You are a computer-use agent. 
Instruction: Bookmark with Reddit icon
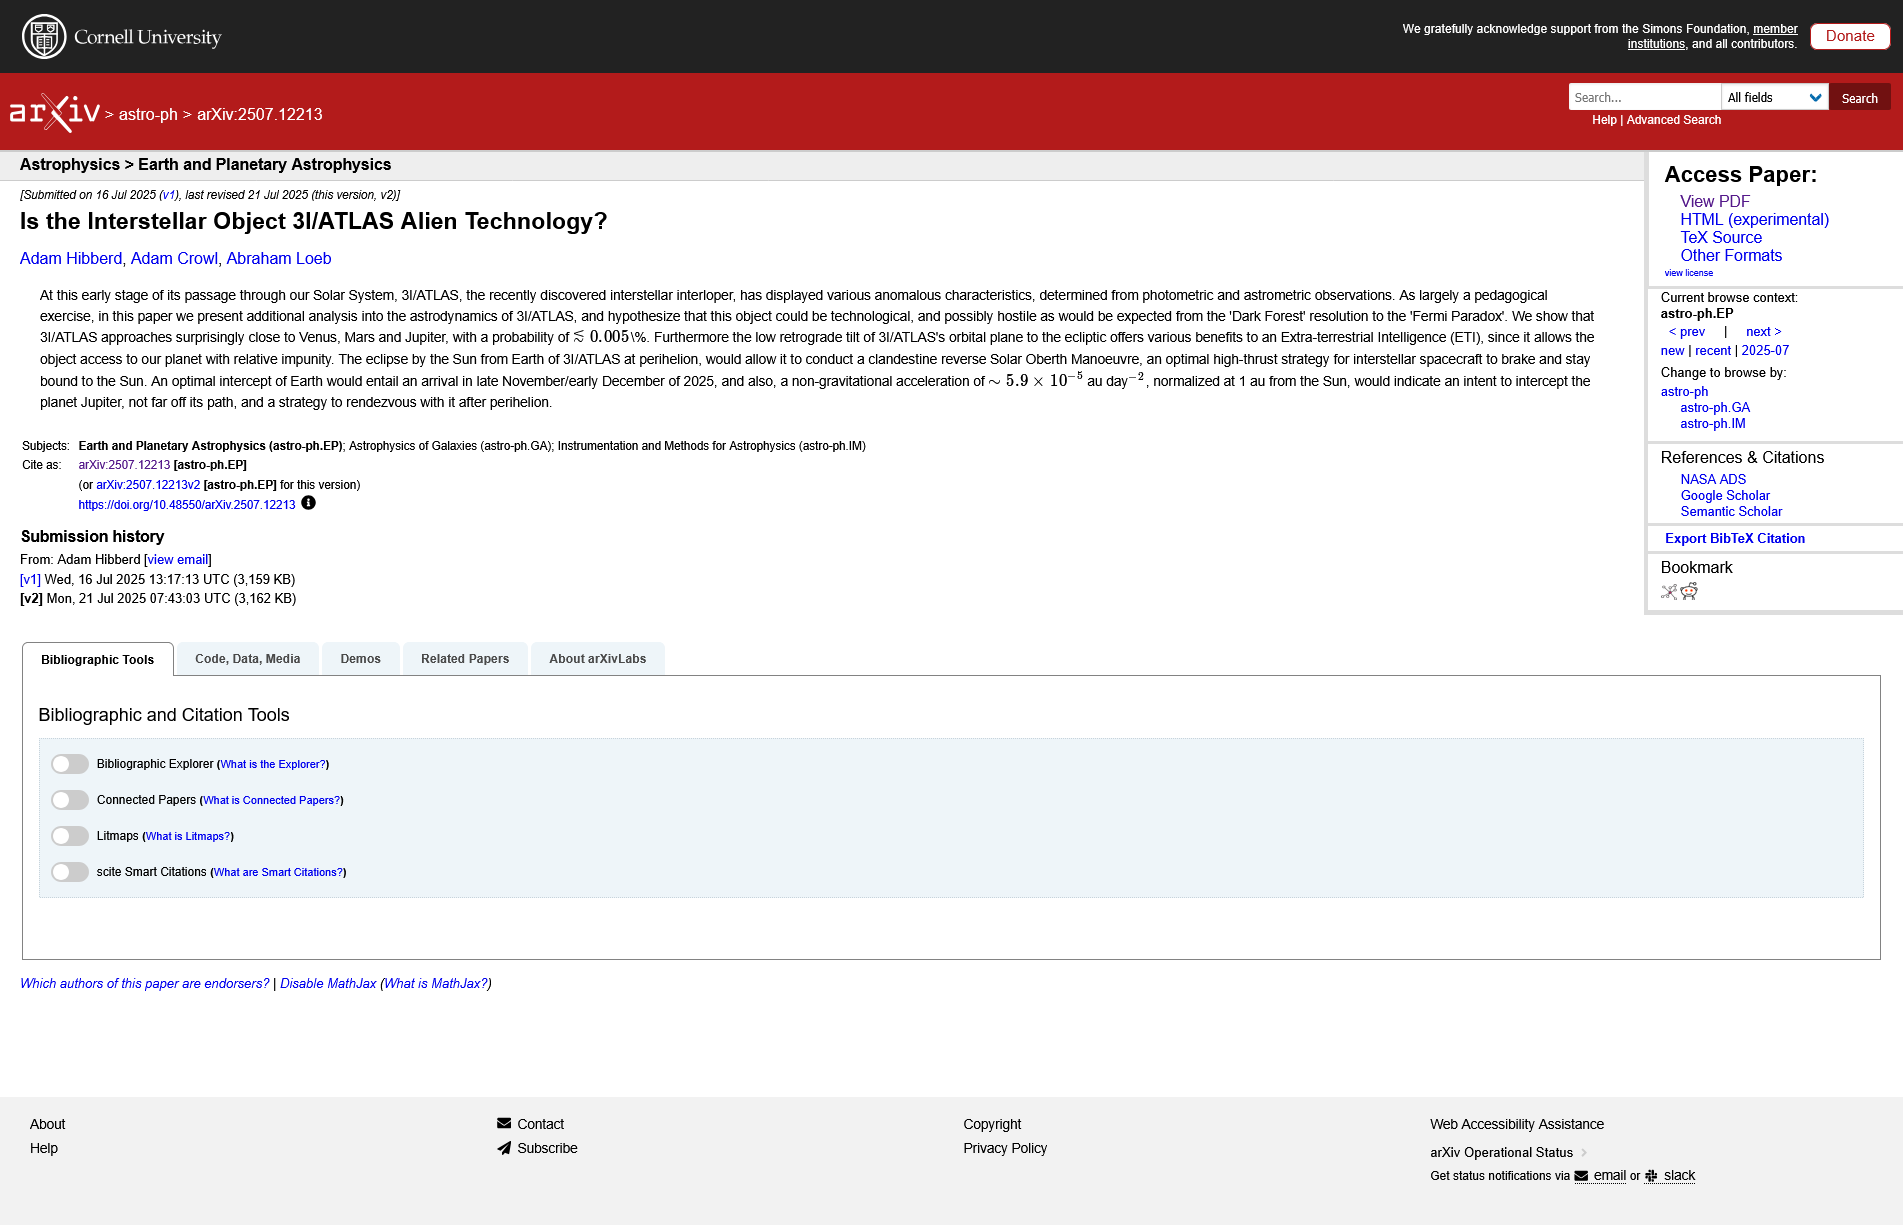pyautogui.click(x=1689, y=591)
